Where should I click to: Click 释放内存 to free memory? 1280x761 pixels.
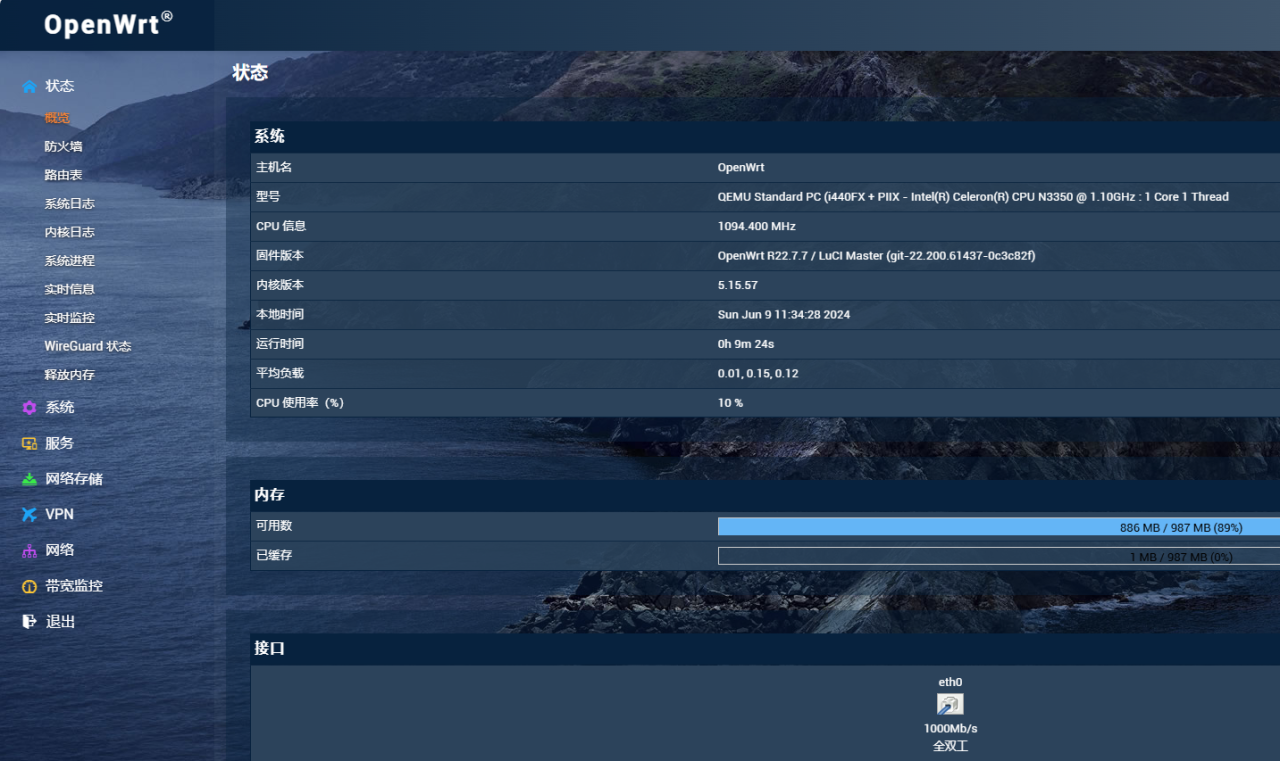pyautogui.click(x=69, y=375)
